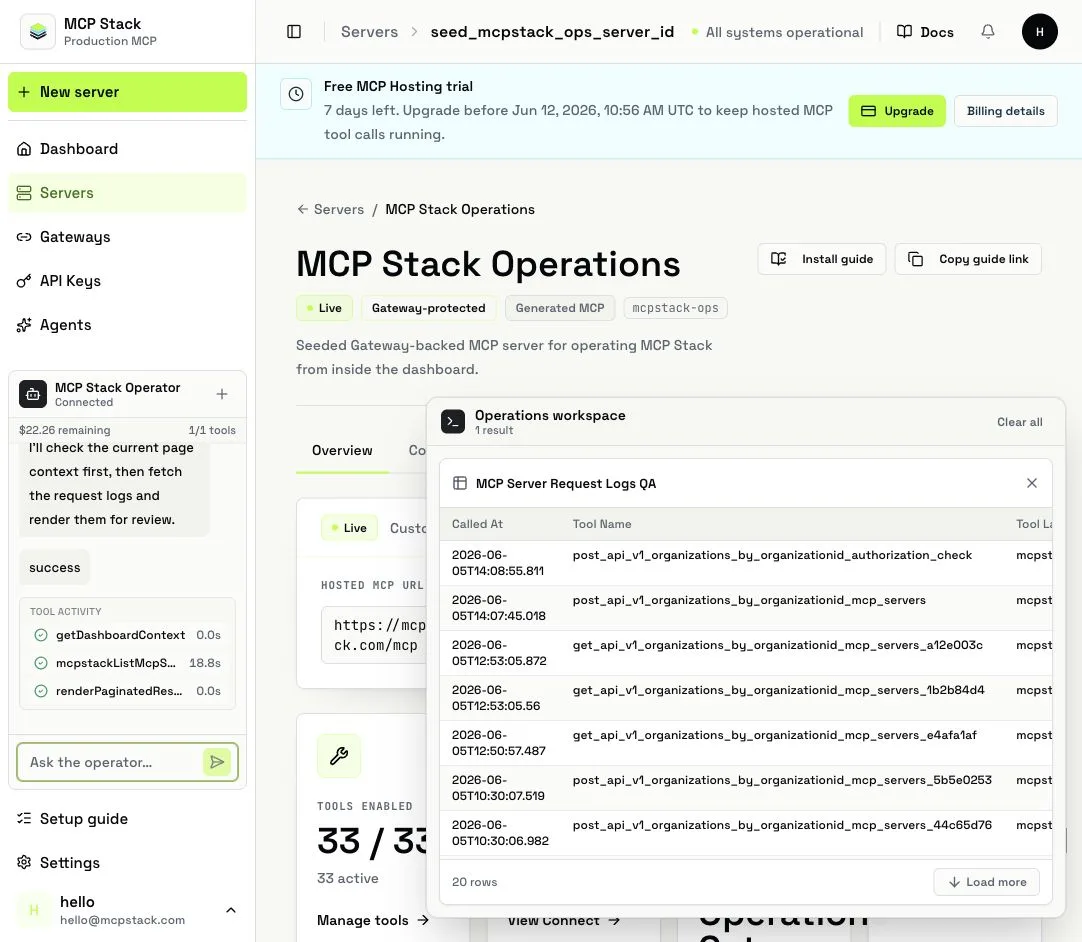This screenshot has width=1082, height=942.
Task: Select the mcp_servers_44c65d76 log row
Action: 745,832
